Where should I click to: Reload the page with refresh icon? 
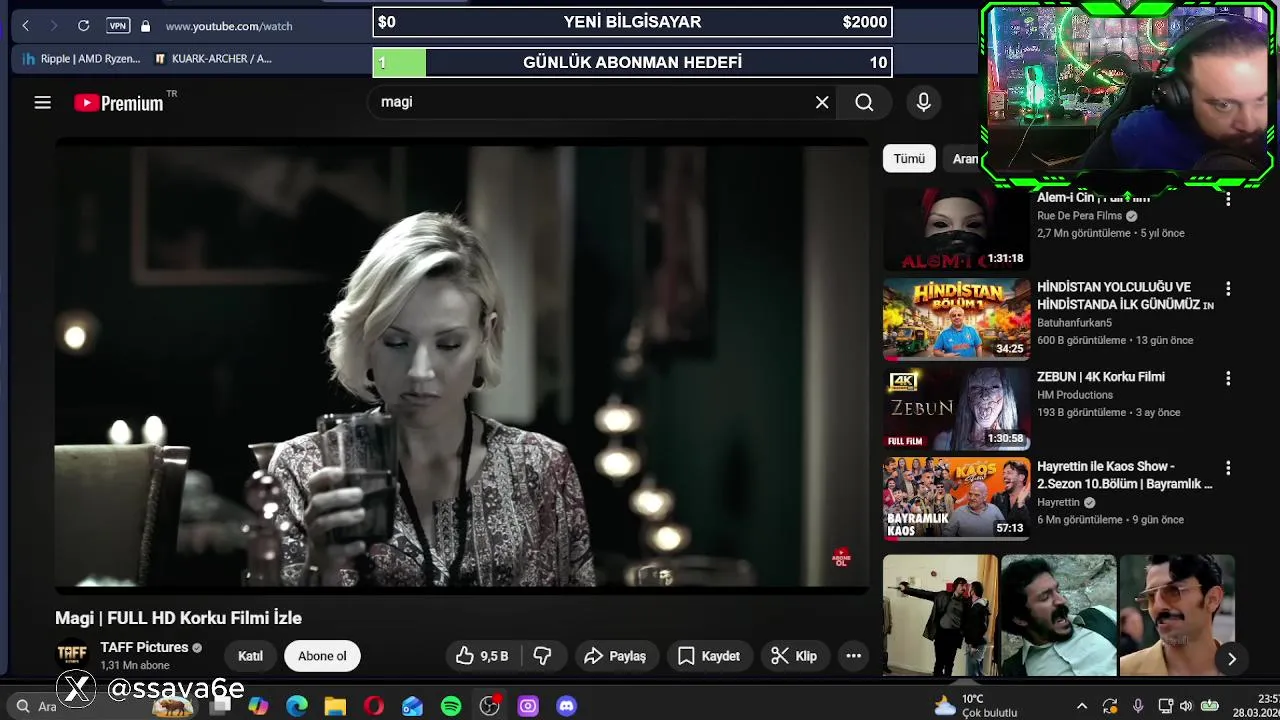pyautogui.click(x=84, y=26)
